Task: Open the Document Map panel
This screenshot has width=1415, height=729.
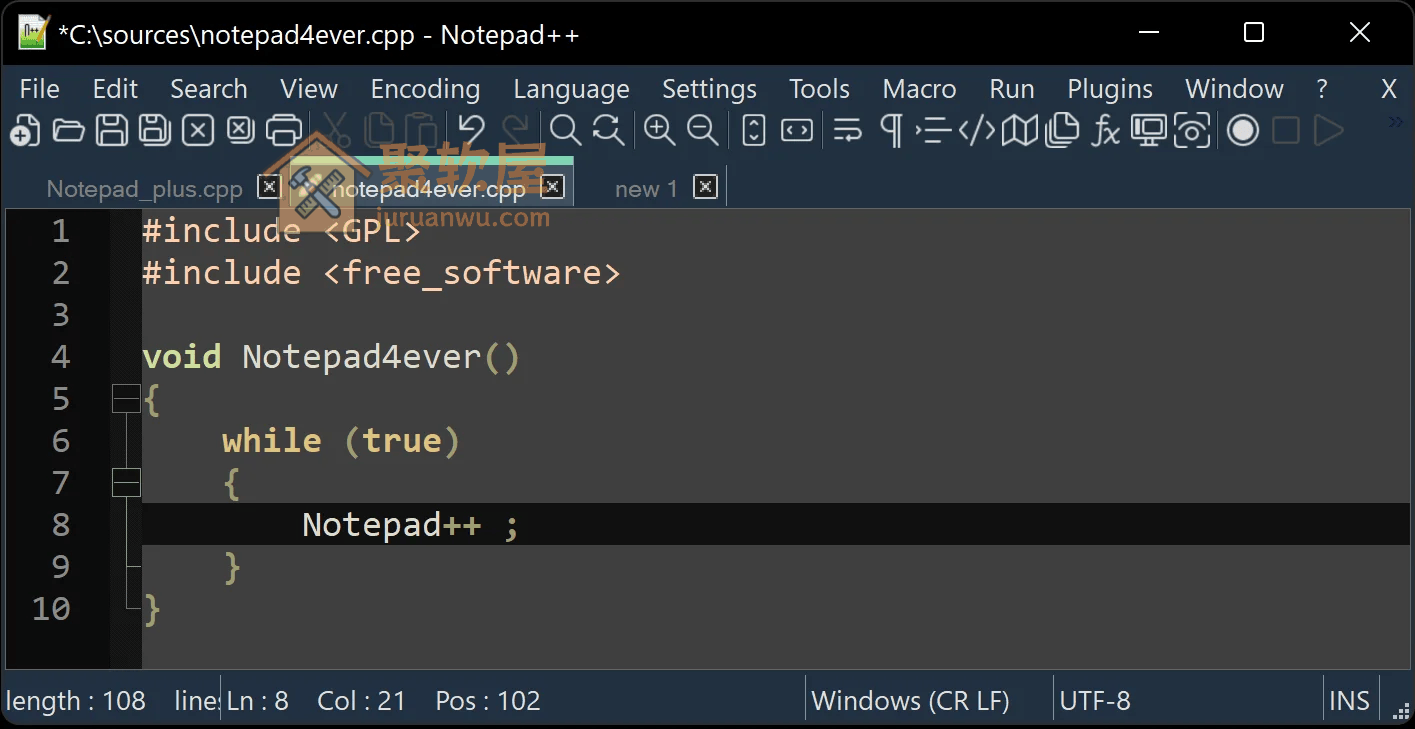Action: coord(1021,130)
